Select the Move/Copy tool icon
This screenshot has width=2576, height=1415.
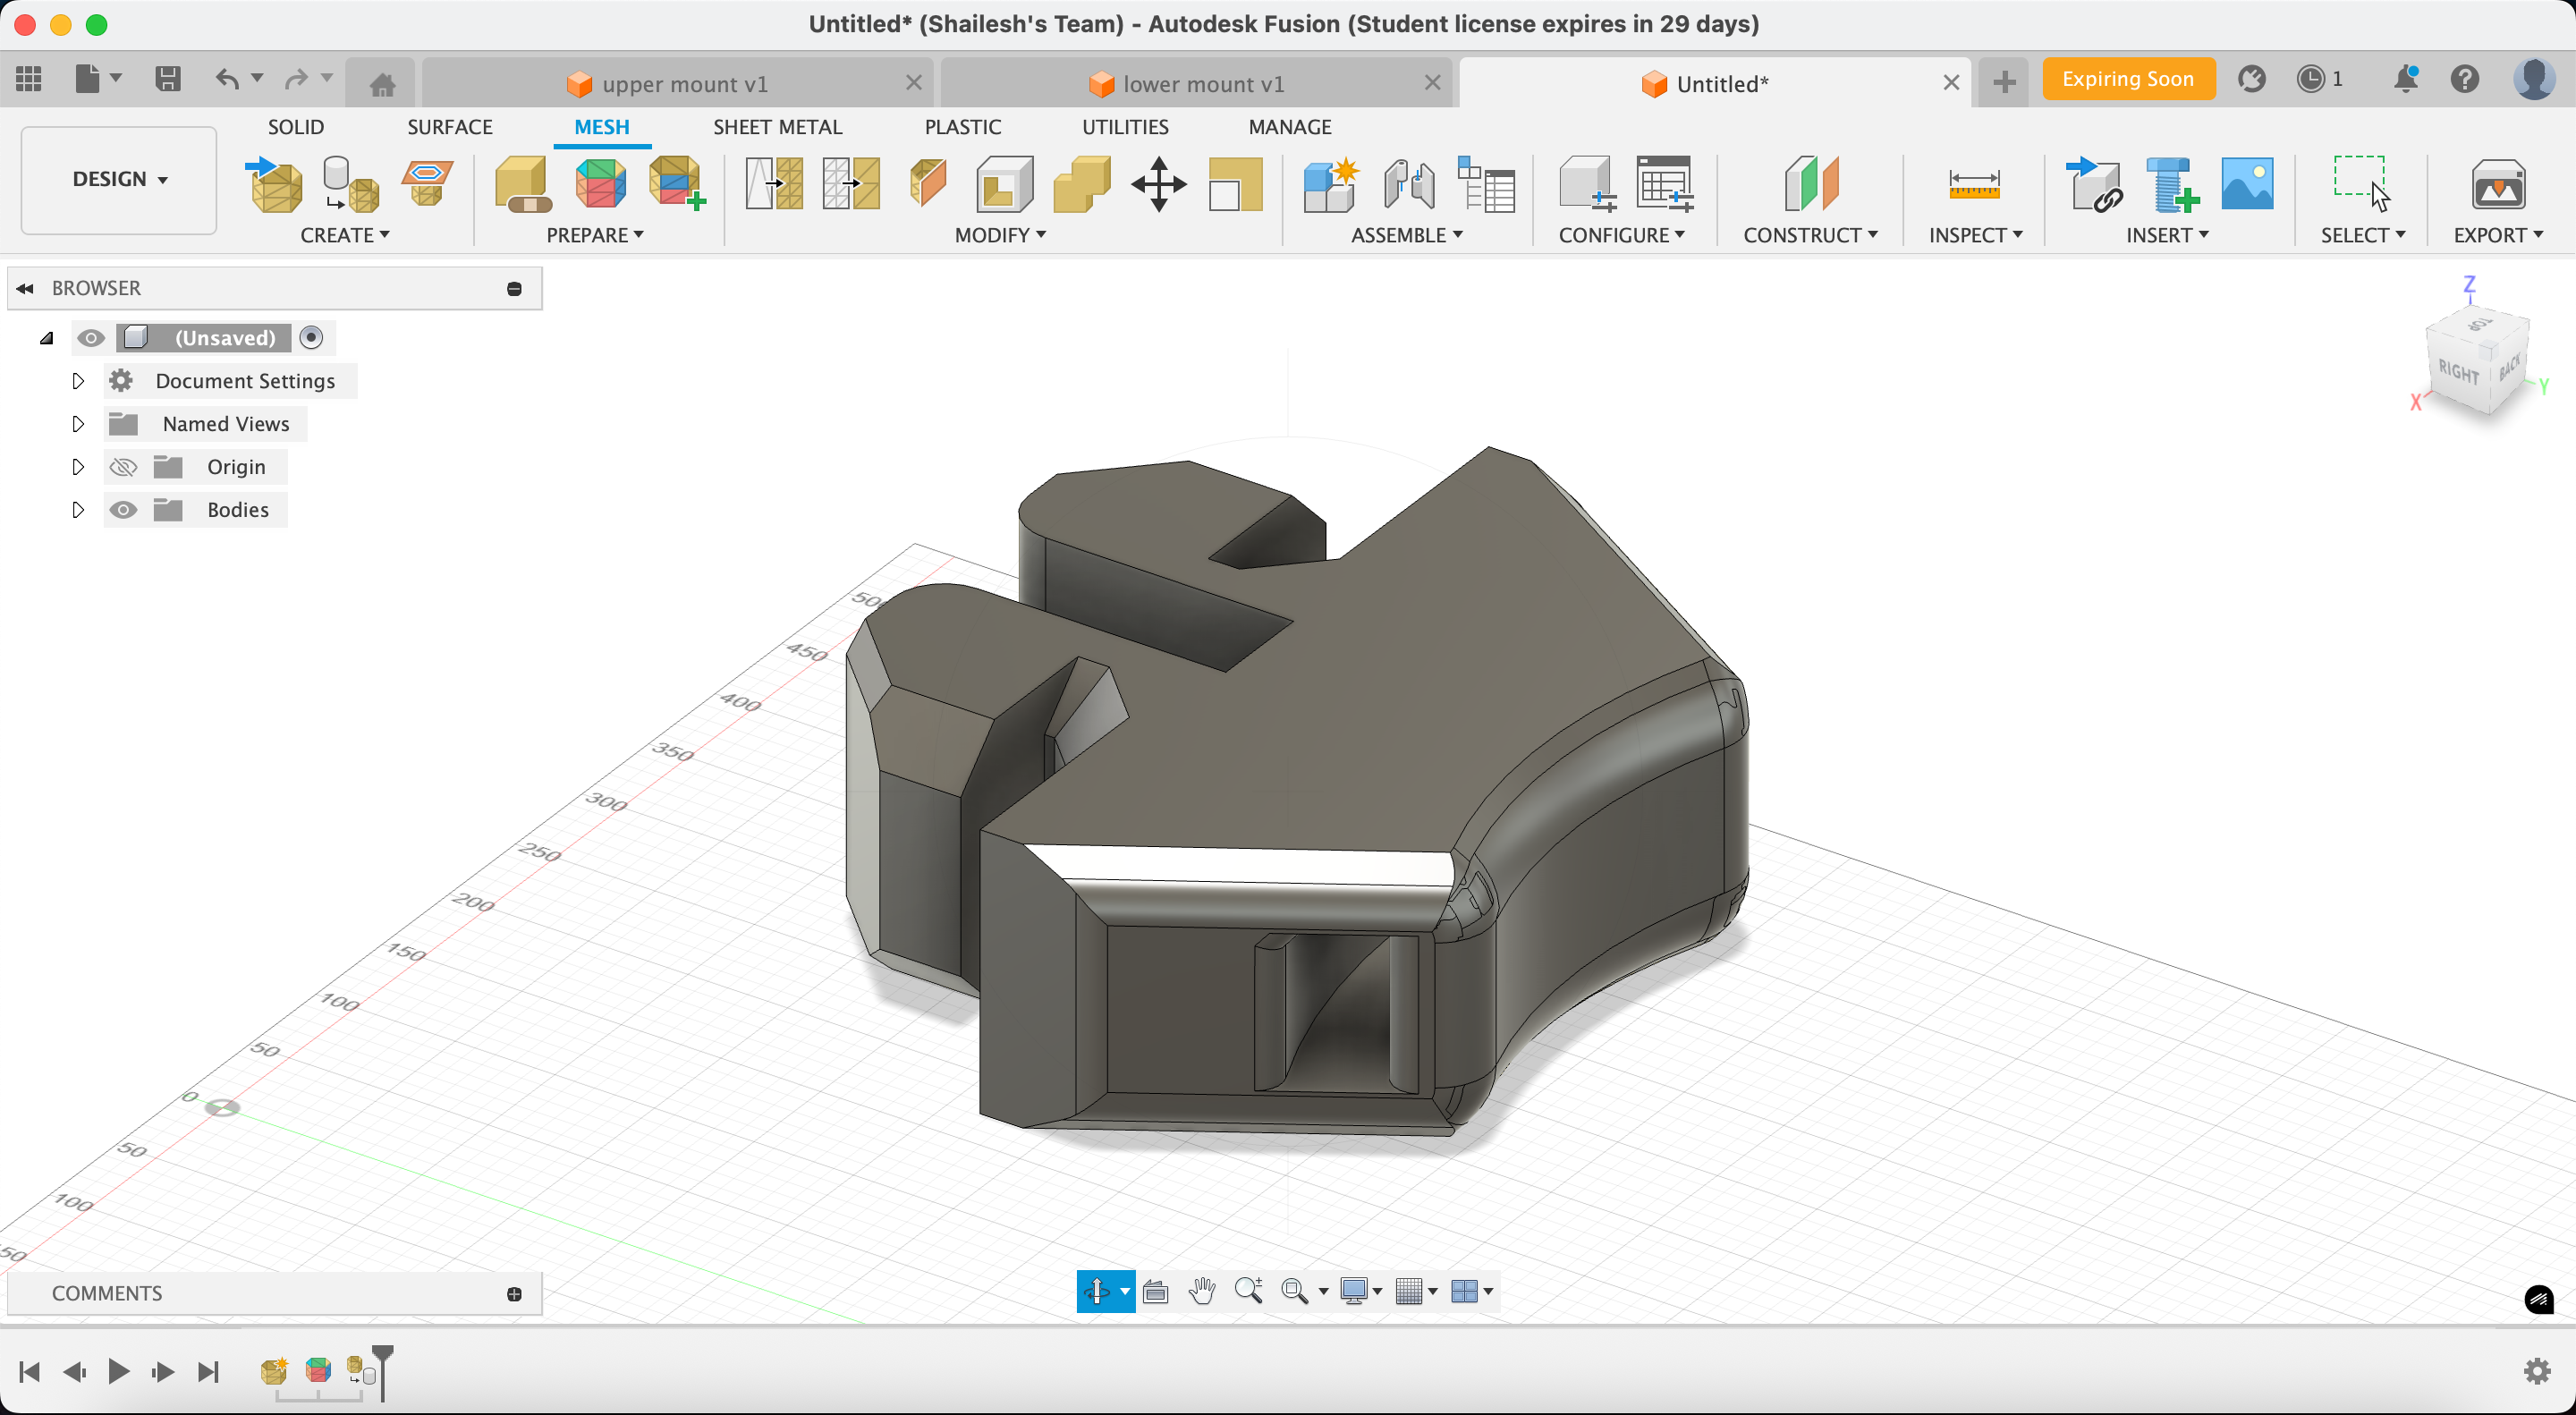click(x=1158, y=184)
